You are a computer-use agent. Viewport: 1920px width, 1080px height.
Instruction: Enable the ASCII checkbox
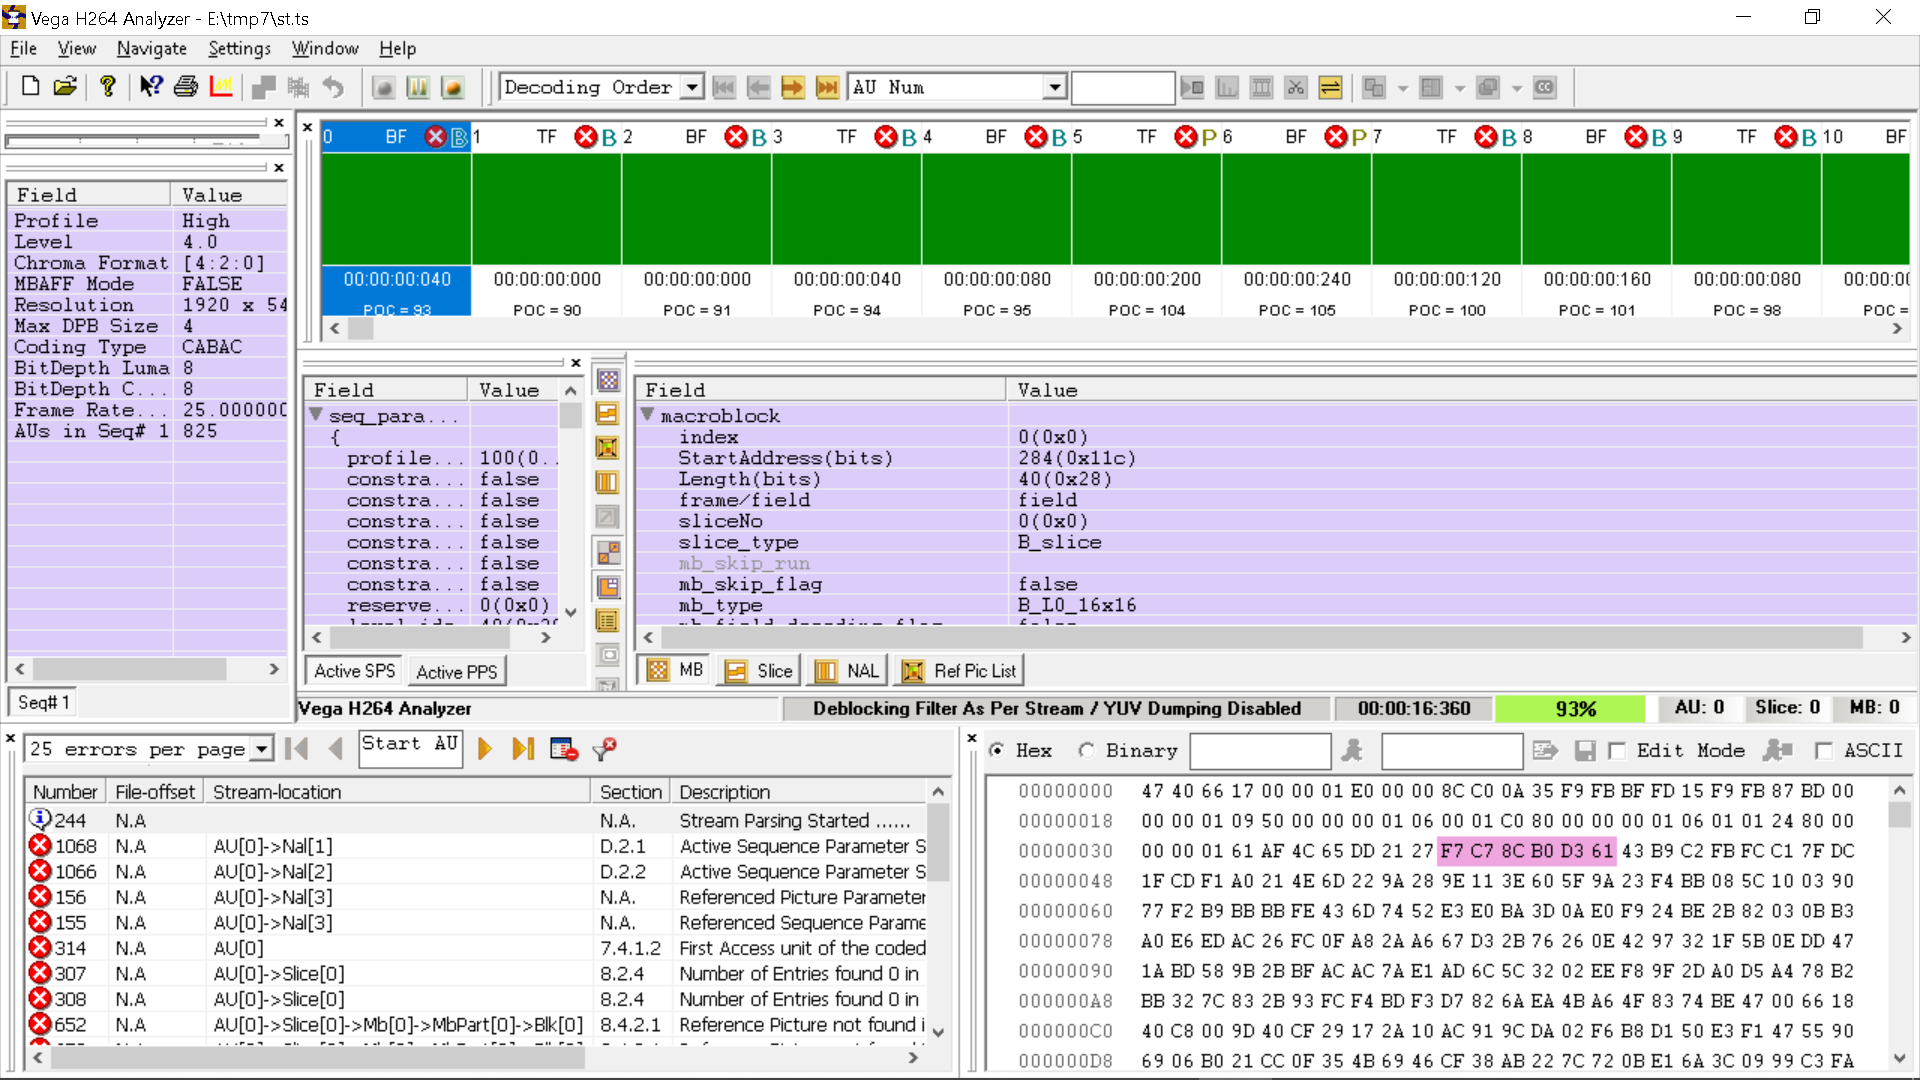(1824, 750)
